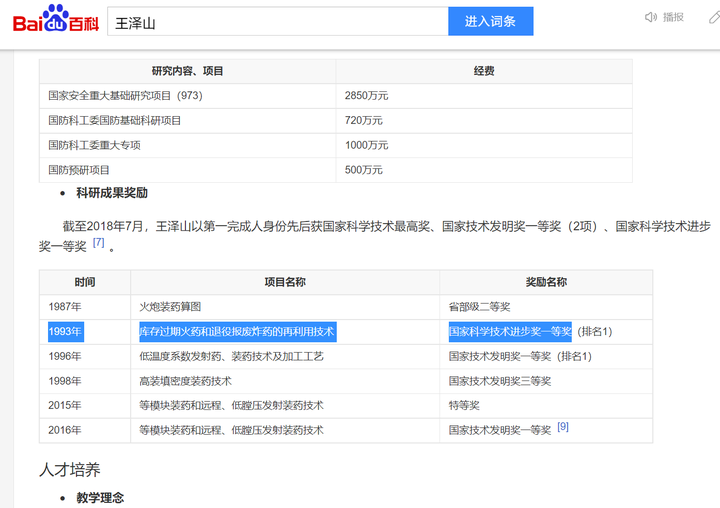Screen dimensions: 720x508
Task: Open reference link [9]
Action: [x=563, y=427]
